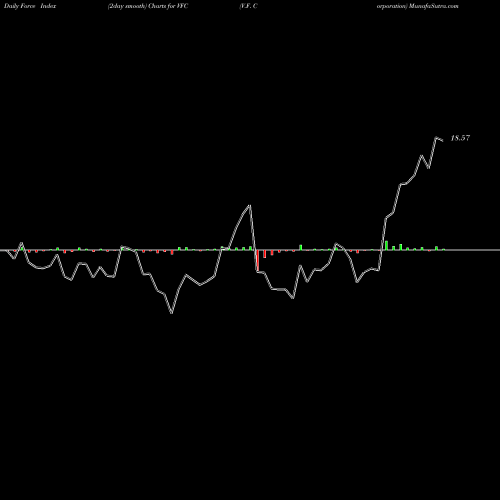
Task: Click the '(2day smooth) Charts for VFC' text
Action: click(148, 6)
